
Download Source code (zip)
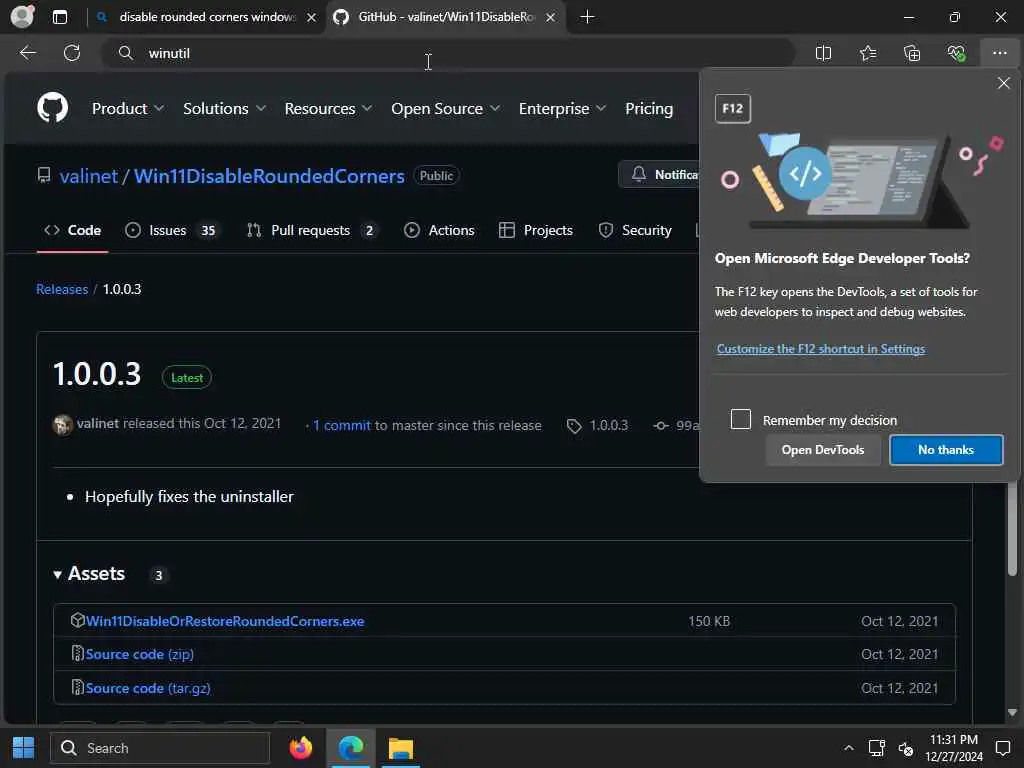click(x=140, y=654)
